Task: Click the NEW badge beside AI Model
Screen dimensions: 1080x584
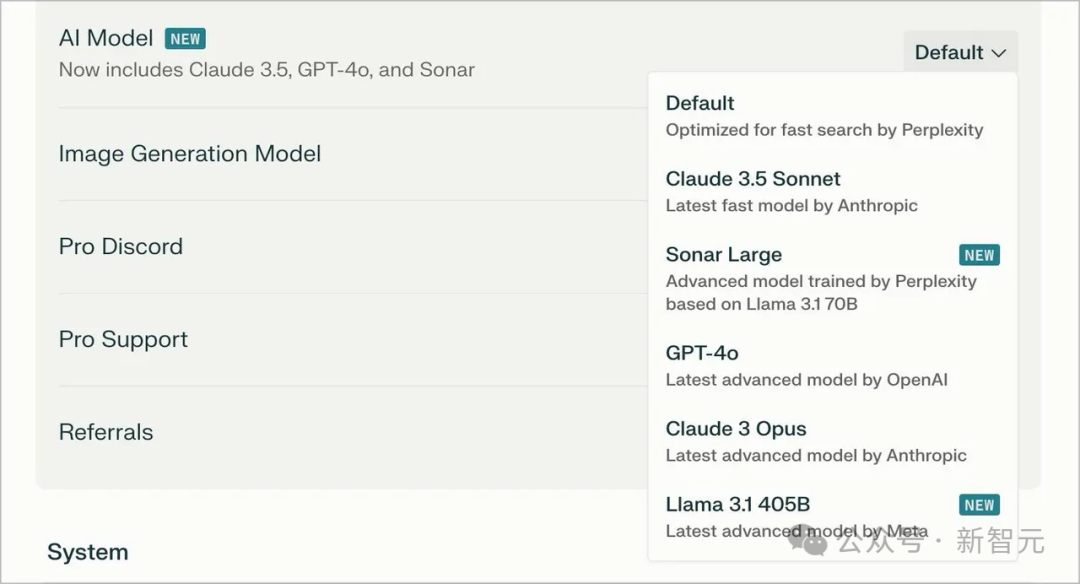Action: coord(185,39)
